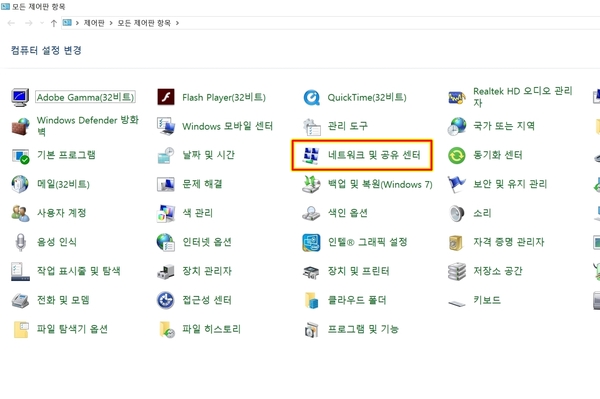Expand chevron after 모든 제어판 항목 breadcrumb
The width and height of the screenshot is (600, 399).
coord(177,23)
